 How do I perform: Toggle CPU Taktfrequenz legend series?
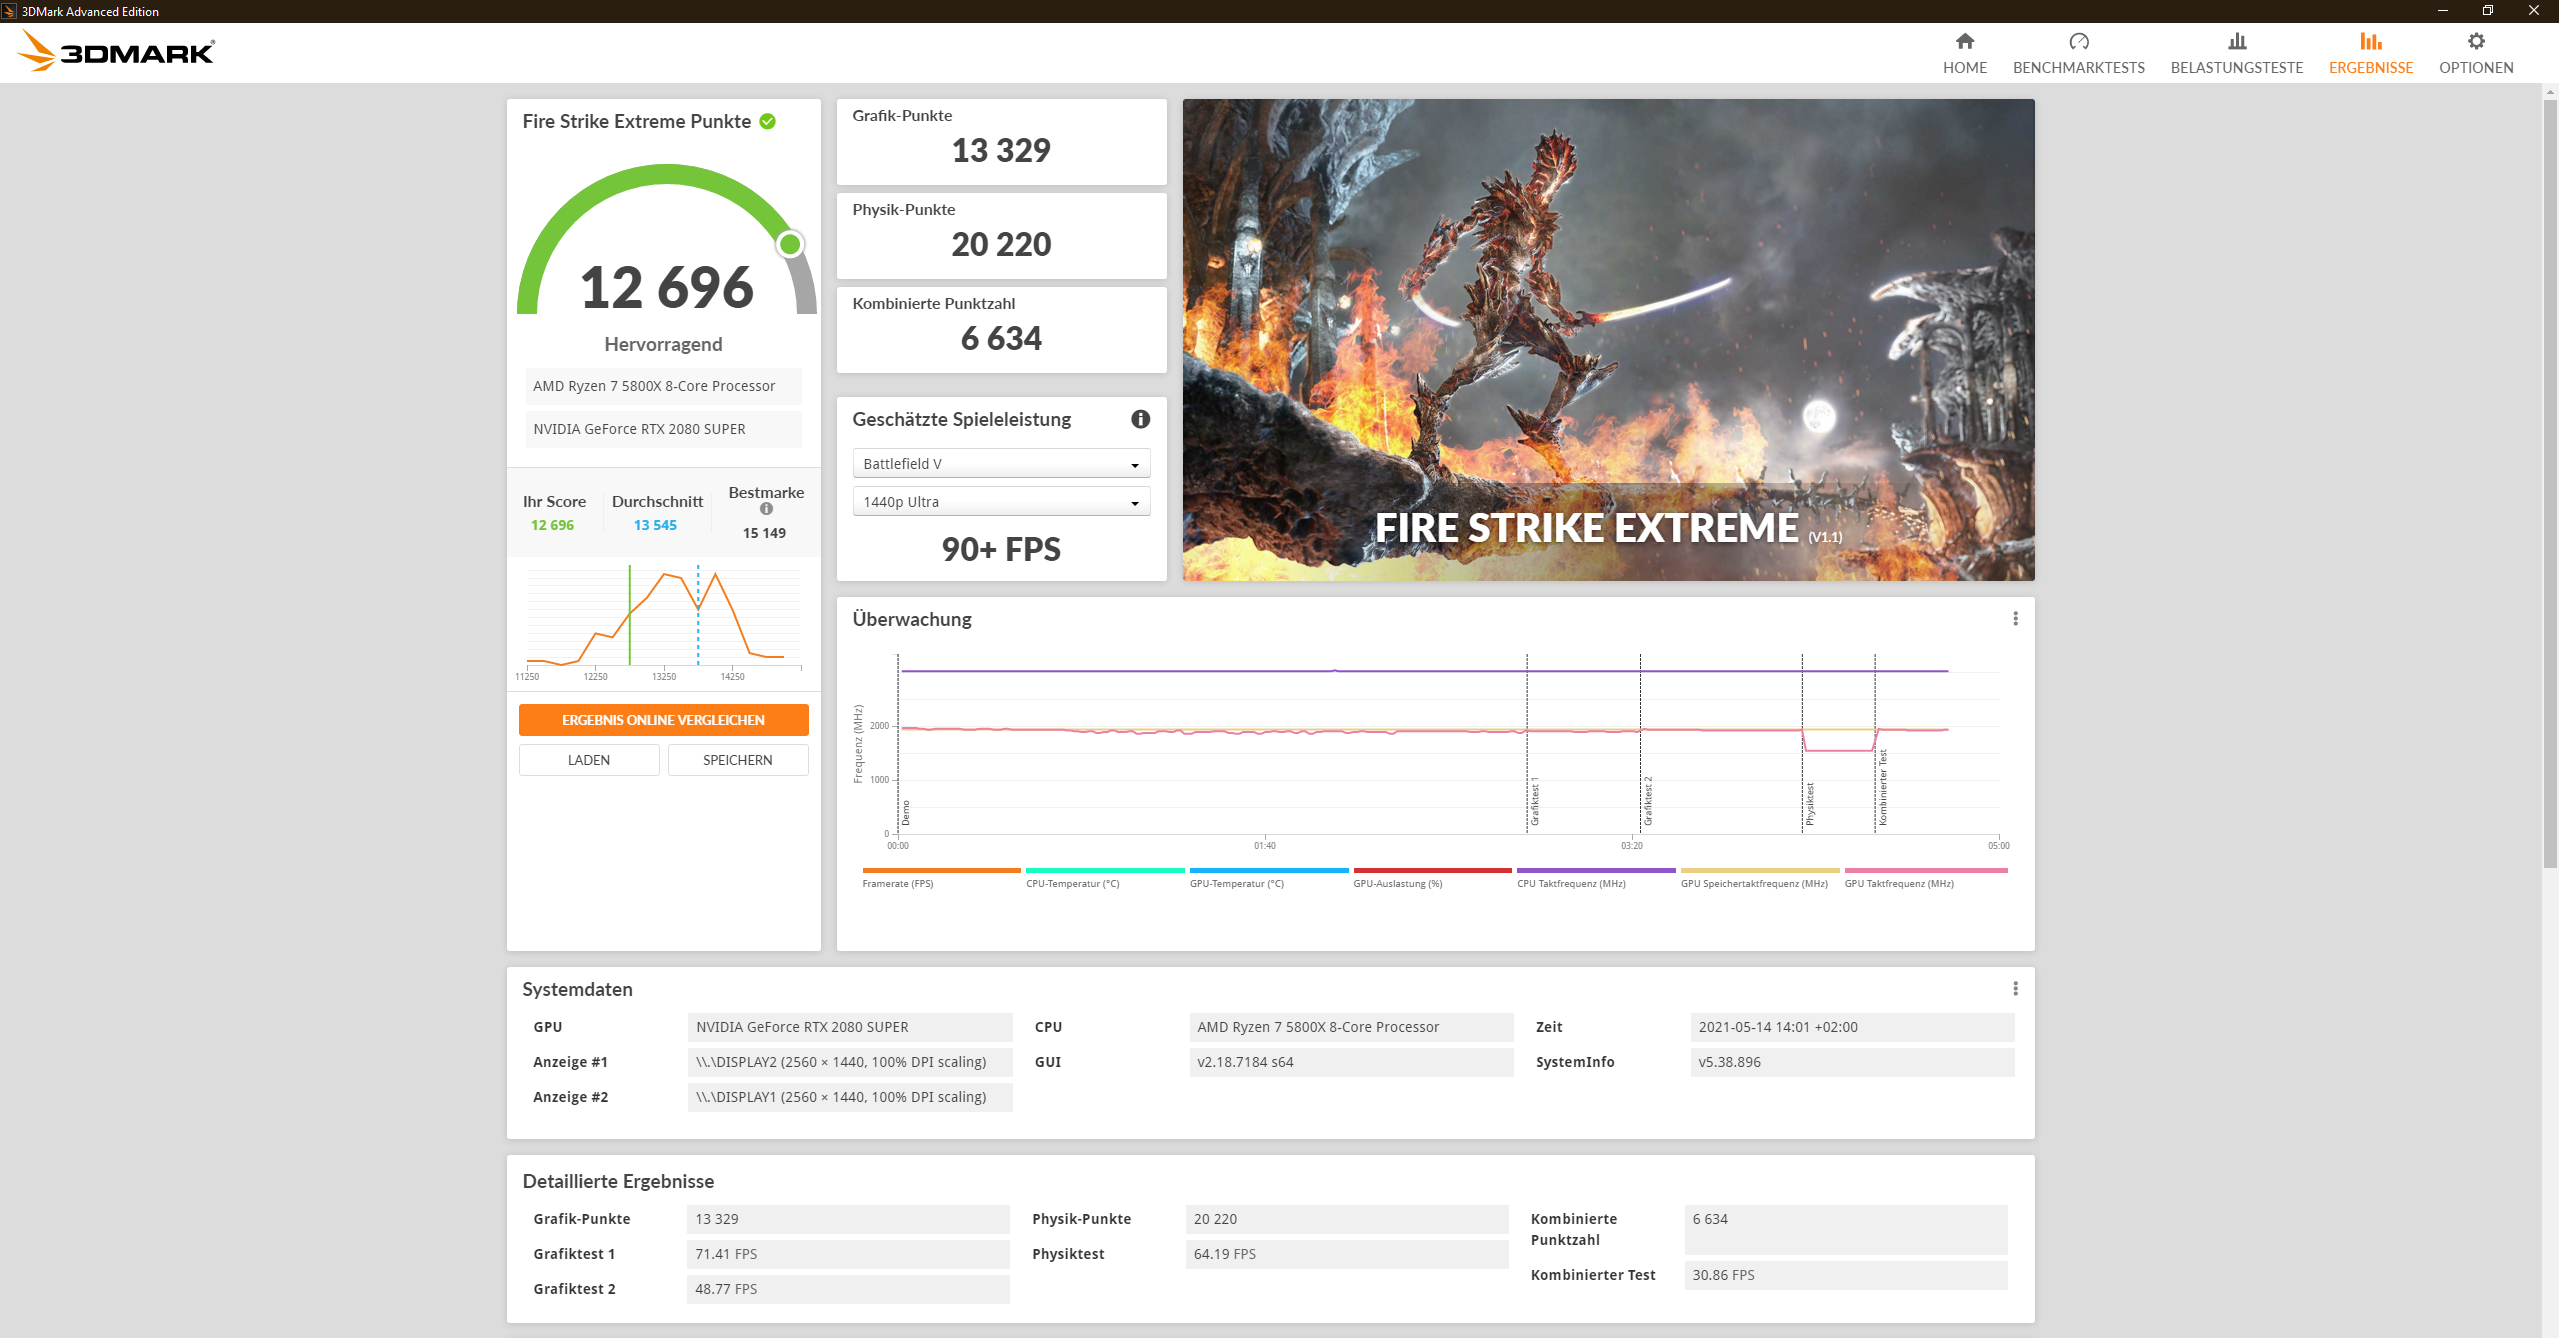tap(1570, 884)
